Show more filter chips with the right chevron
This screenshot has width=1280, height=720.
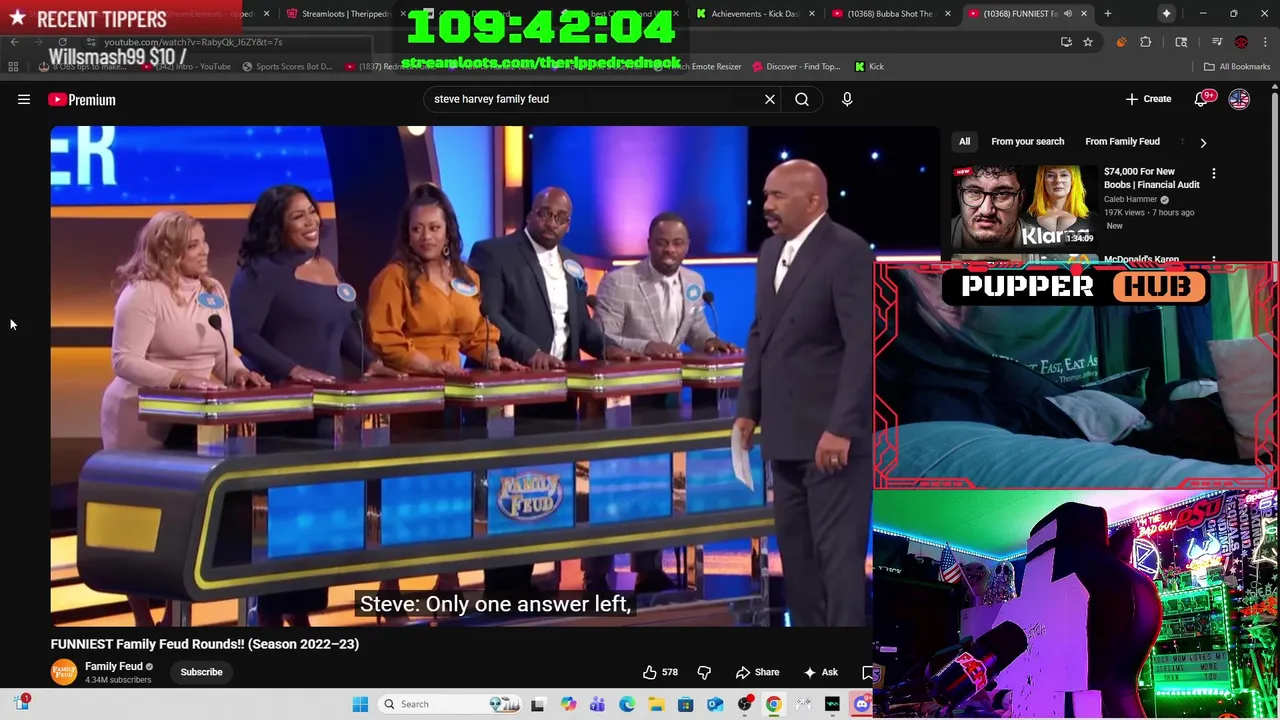click(1203, 142)
